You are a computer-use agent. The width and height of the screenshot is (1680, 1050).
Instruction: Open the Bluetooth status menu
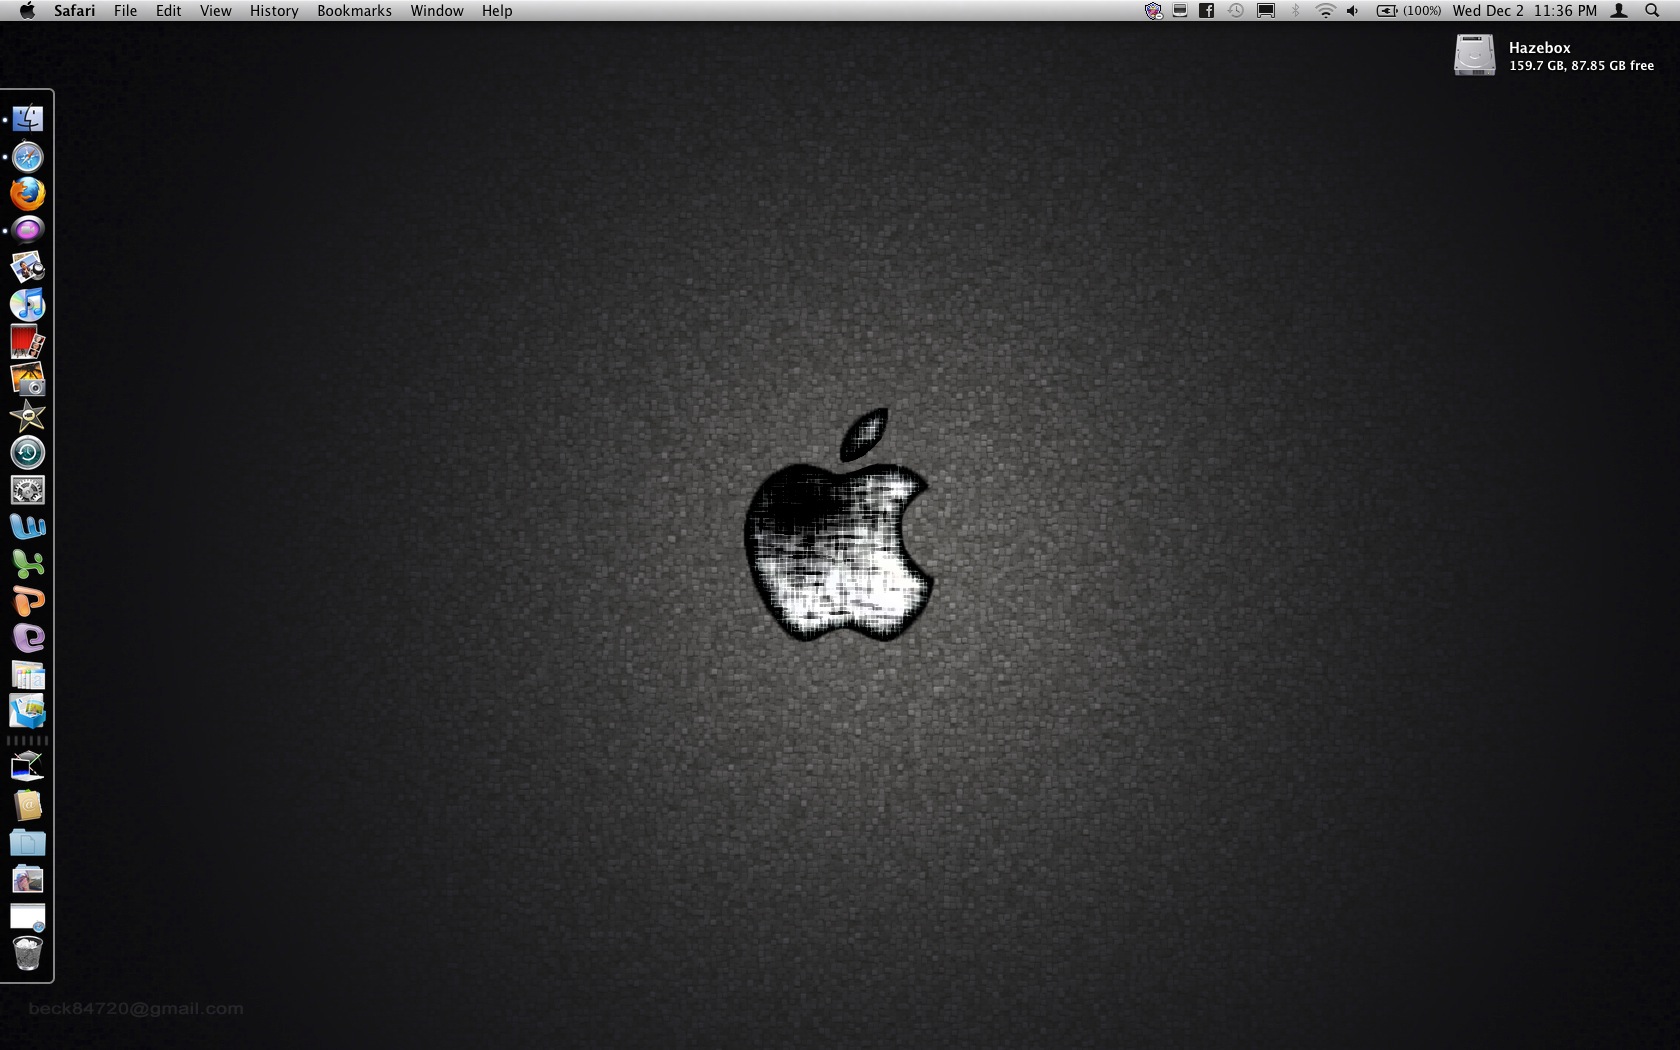1296,11
